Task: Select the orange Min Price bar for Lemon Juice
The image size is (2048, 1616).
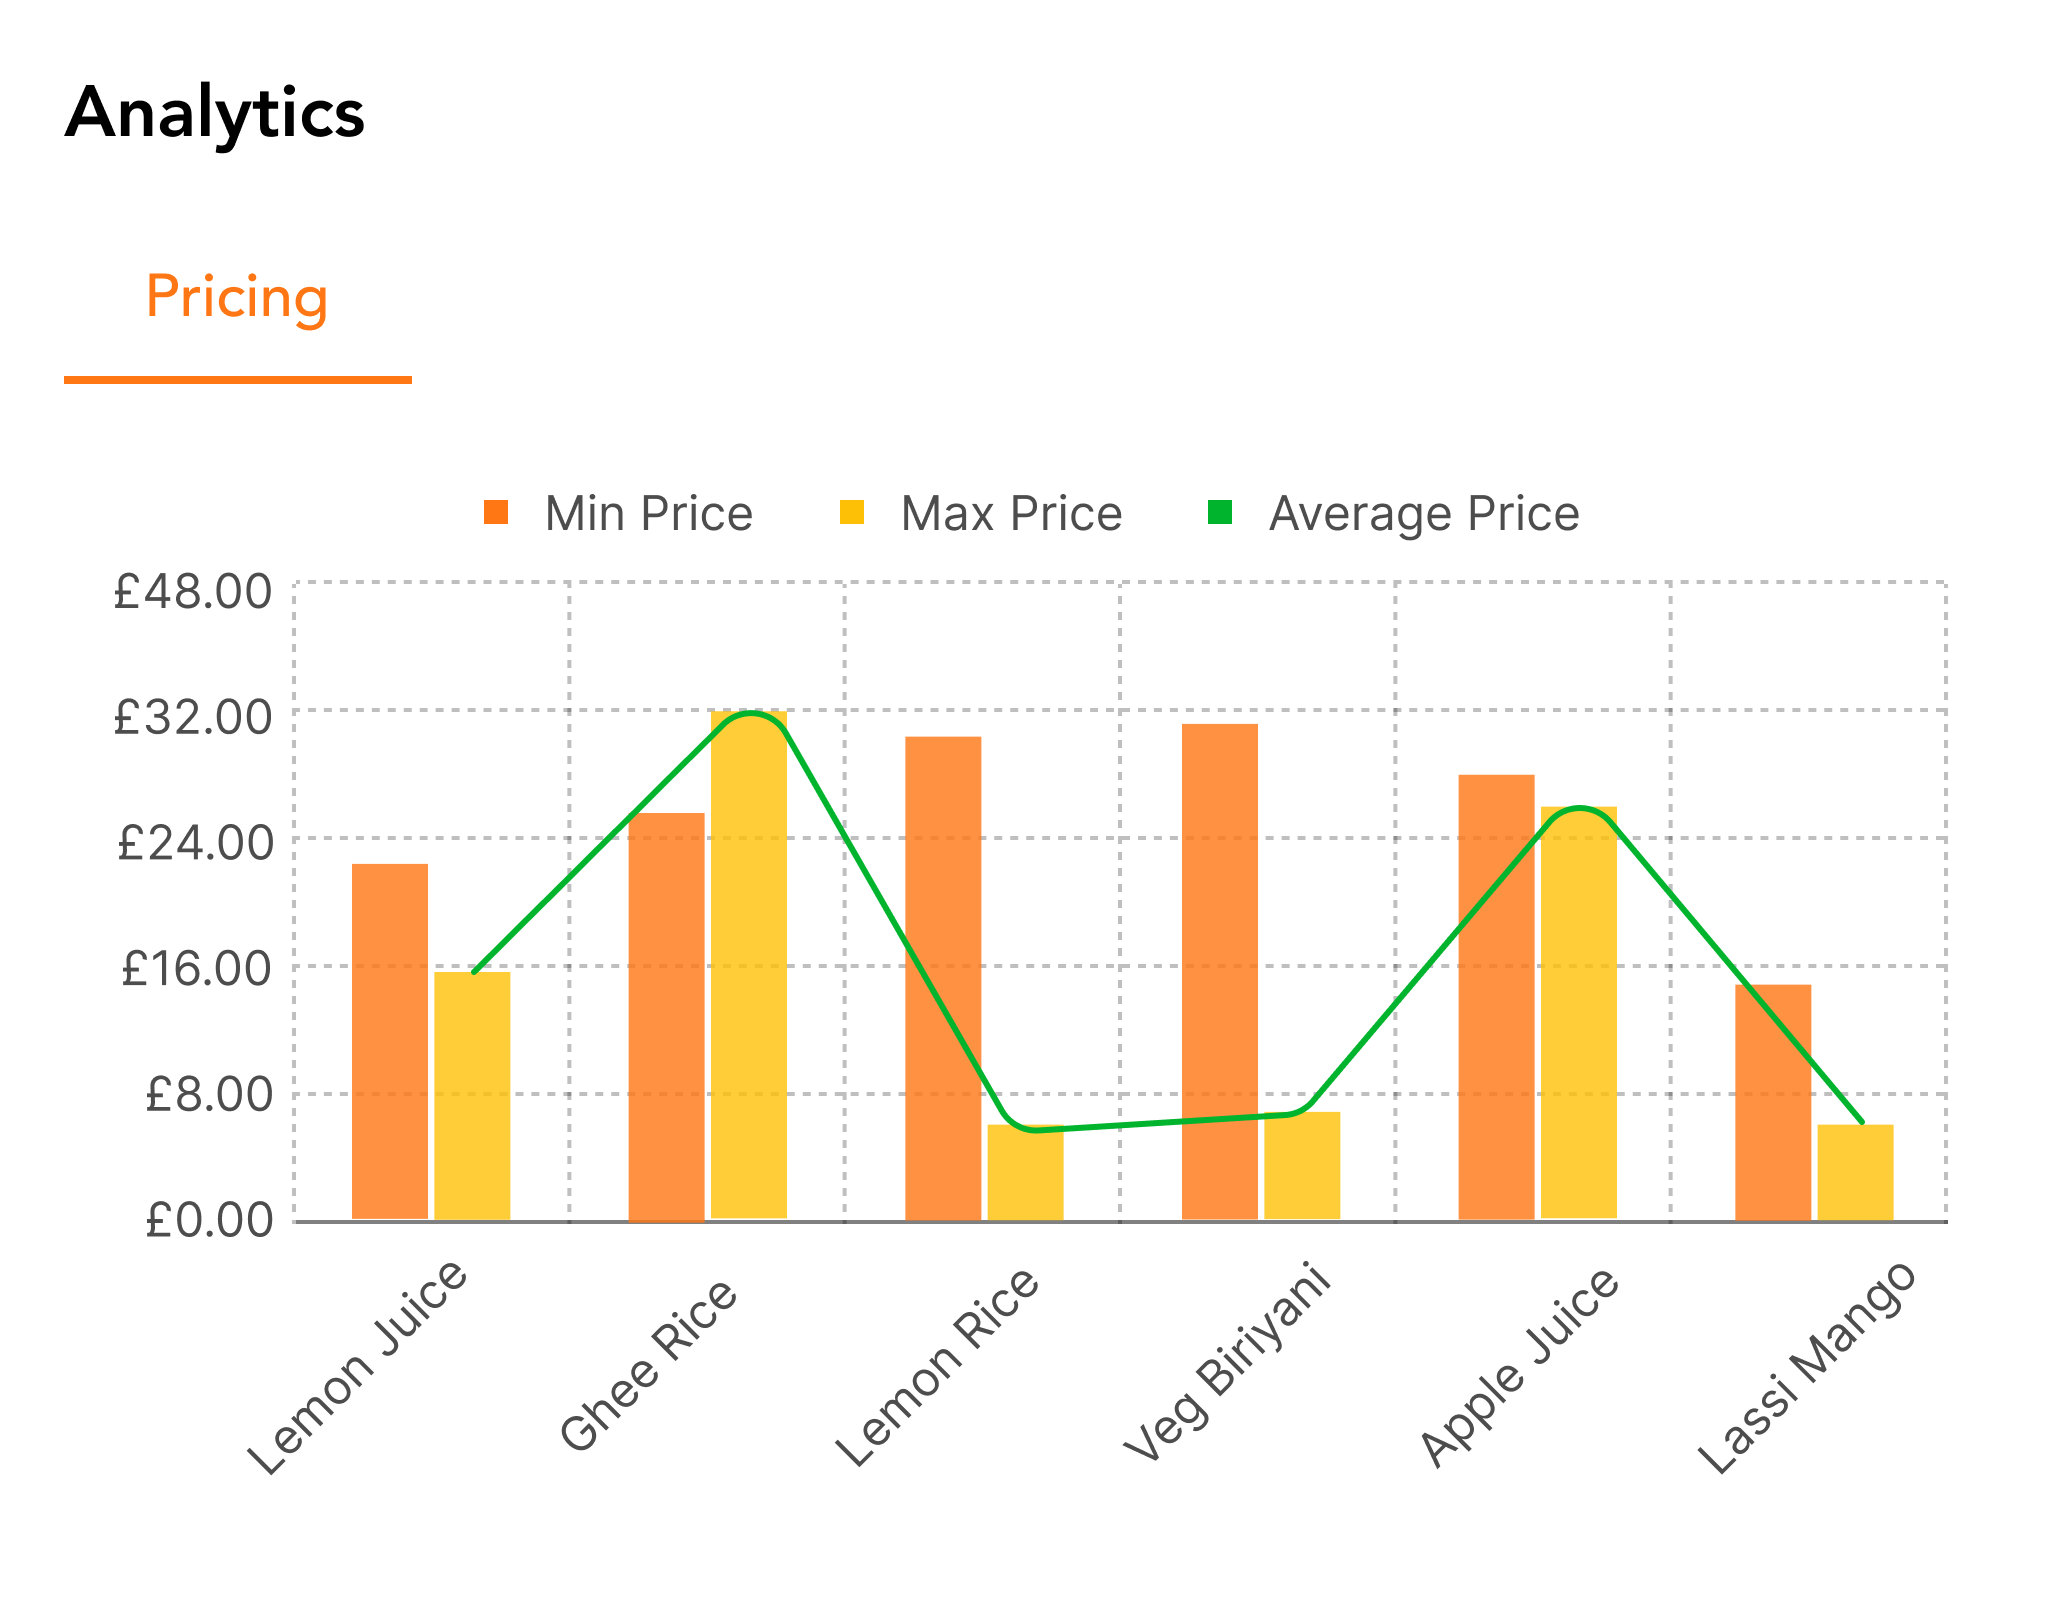Action: (x=390, y=1040)
